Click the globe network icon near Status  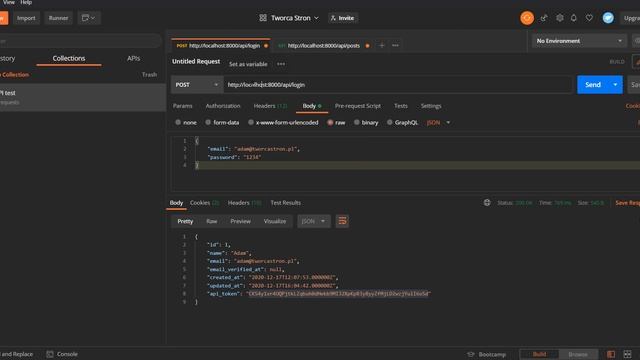[487, 202]
